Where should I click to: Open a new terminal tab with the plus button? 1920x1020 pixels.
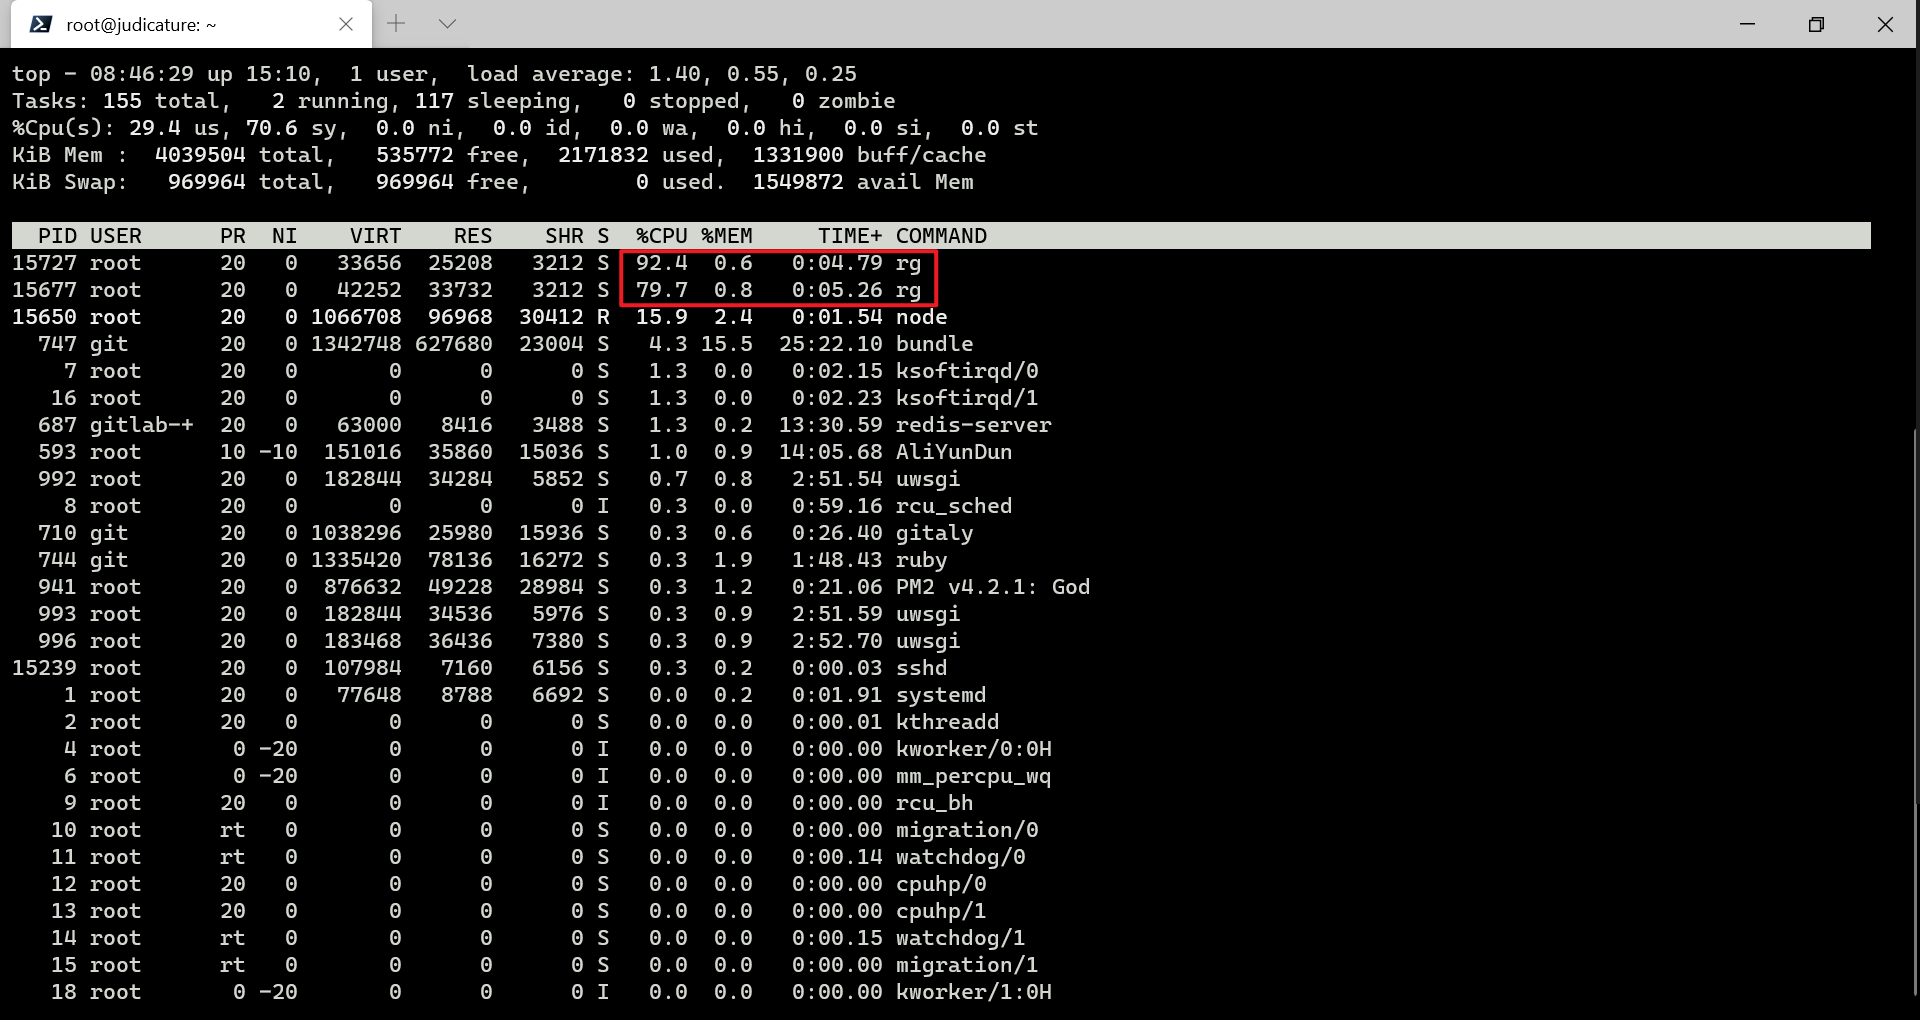(x=397, y=24)
